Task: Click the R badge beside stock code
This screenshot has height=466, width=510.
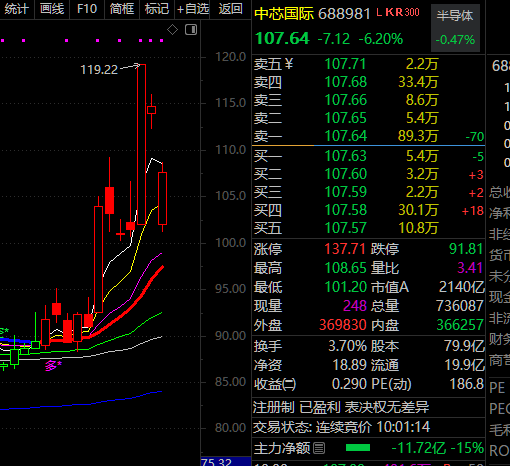Action: tap(399, 12)
